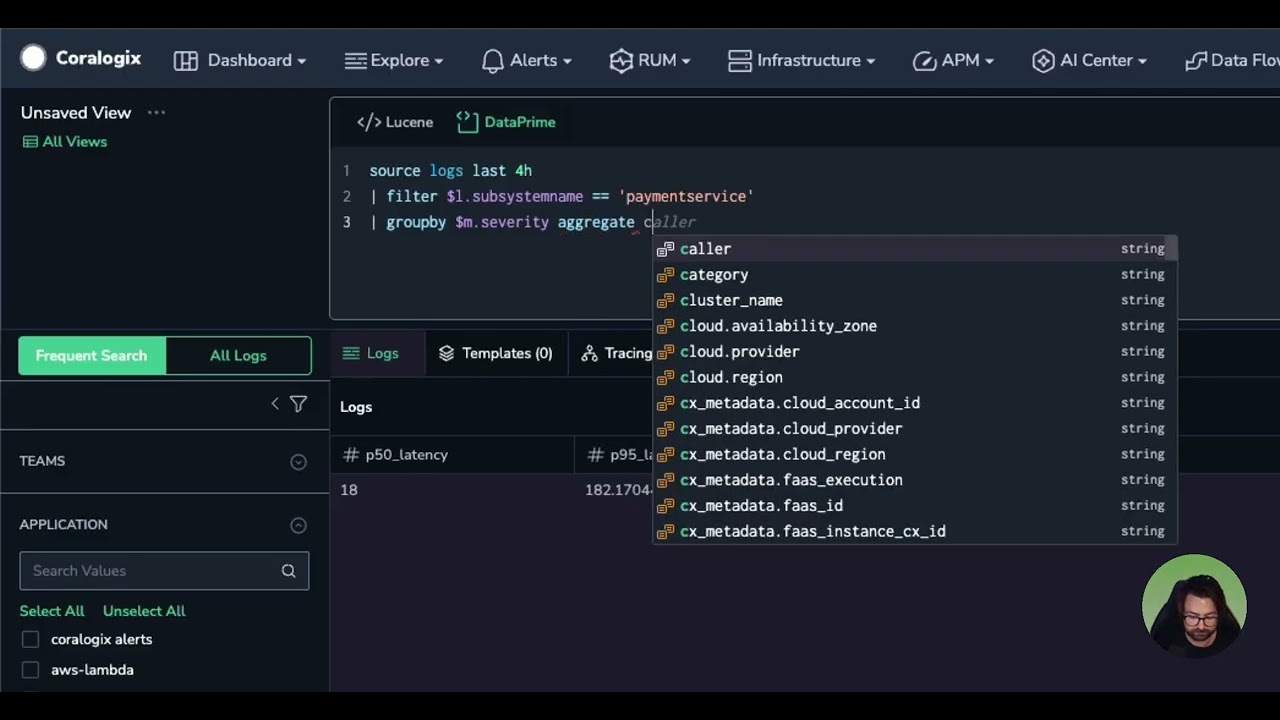
Task: Open the Data Flow menu
Action: (x=1232, y=60)
